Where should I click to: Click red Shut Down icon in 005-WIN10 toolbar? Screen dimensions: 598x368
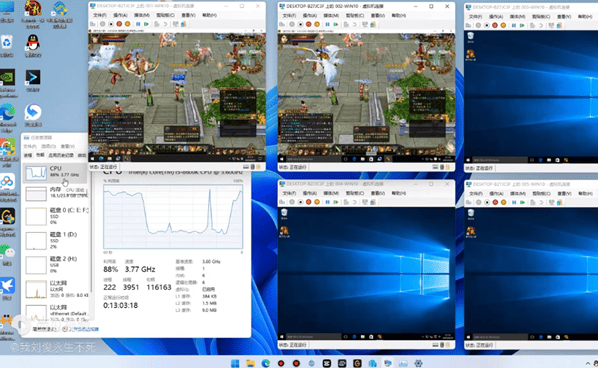point(495,202)
